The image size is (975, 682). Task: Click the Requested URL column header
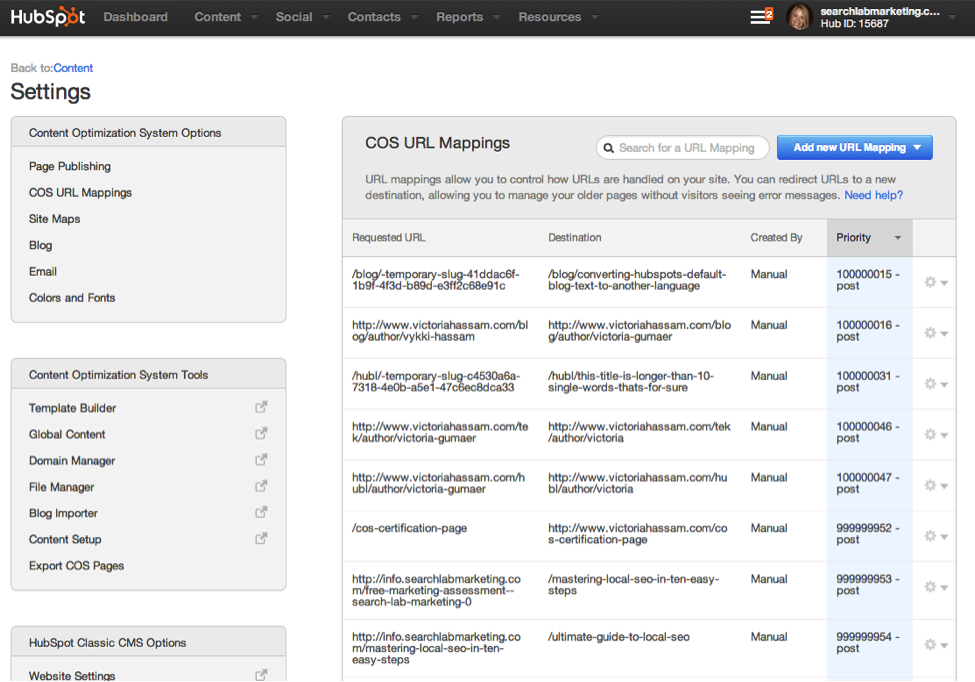(389, 237)
